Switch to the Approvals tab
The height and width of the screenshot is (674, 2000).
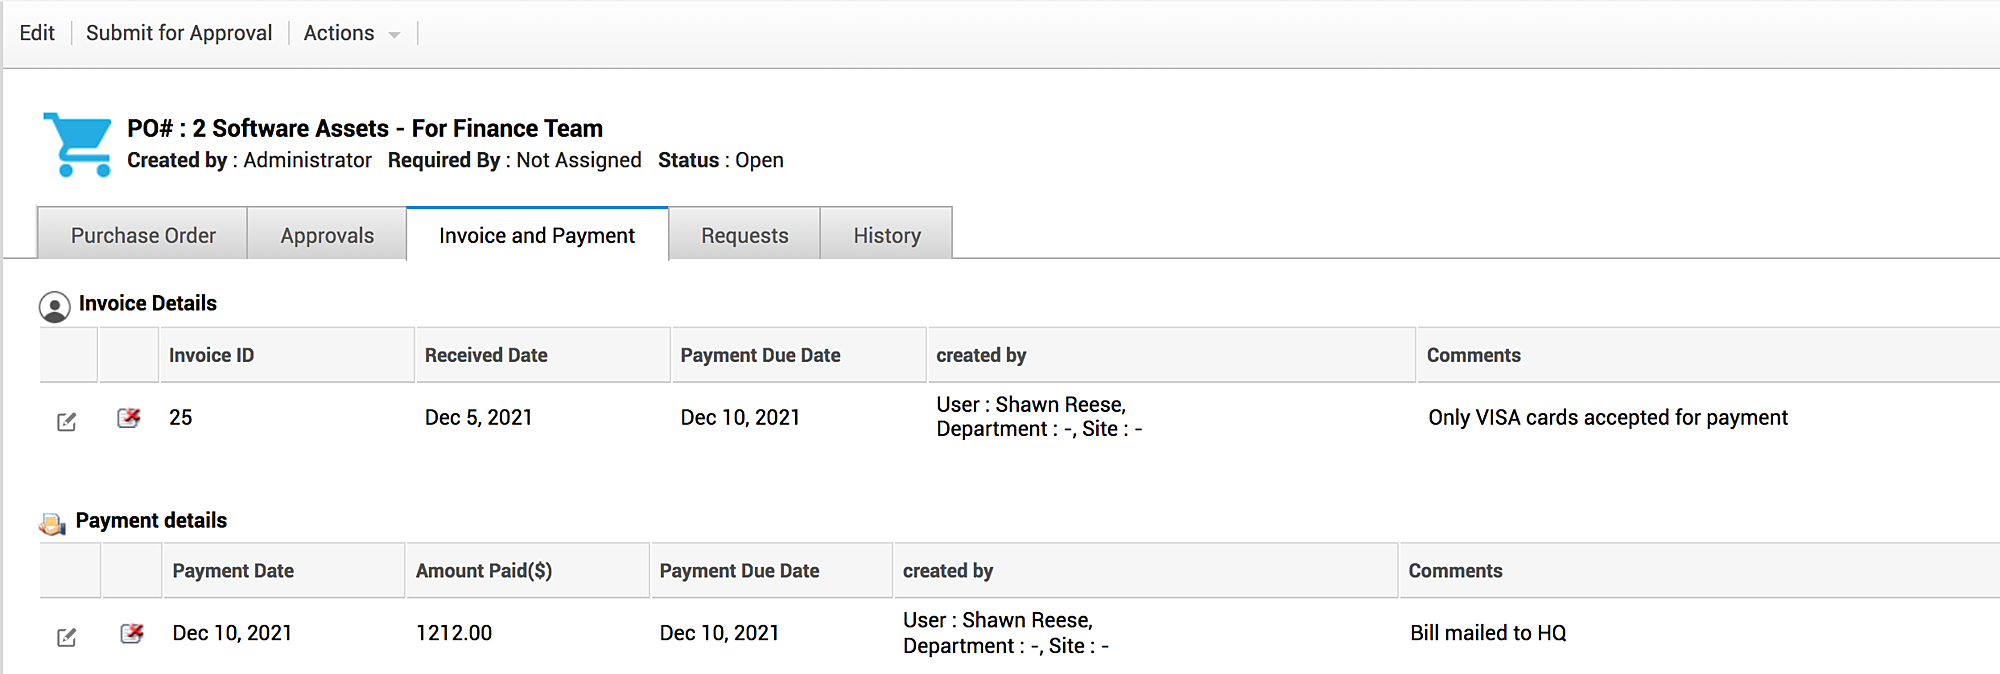(327, 236)
